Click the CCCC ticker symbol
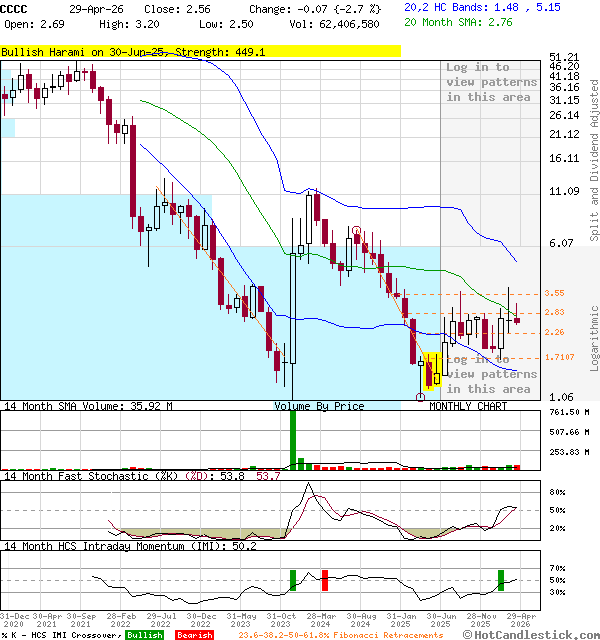This screenshot has width=600, height=640. (15, 7)
